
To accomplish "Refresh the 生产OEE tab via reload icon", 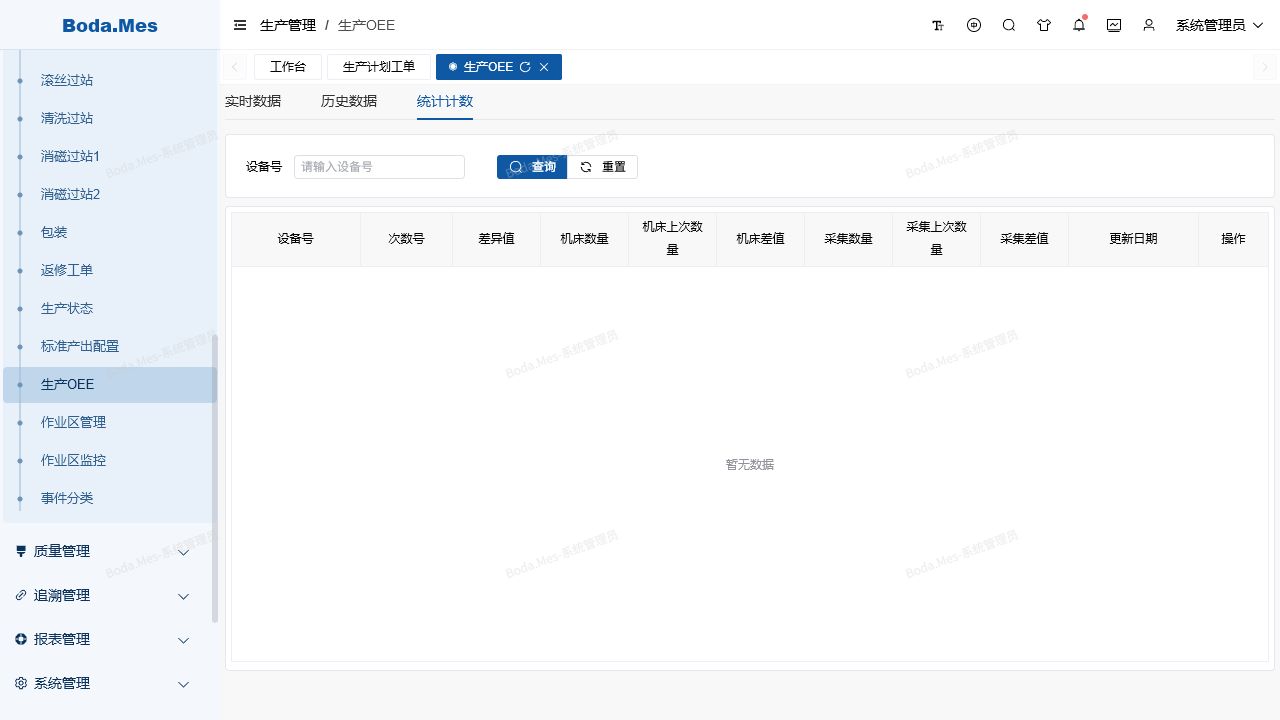I will 525,67.
